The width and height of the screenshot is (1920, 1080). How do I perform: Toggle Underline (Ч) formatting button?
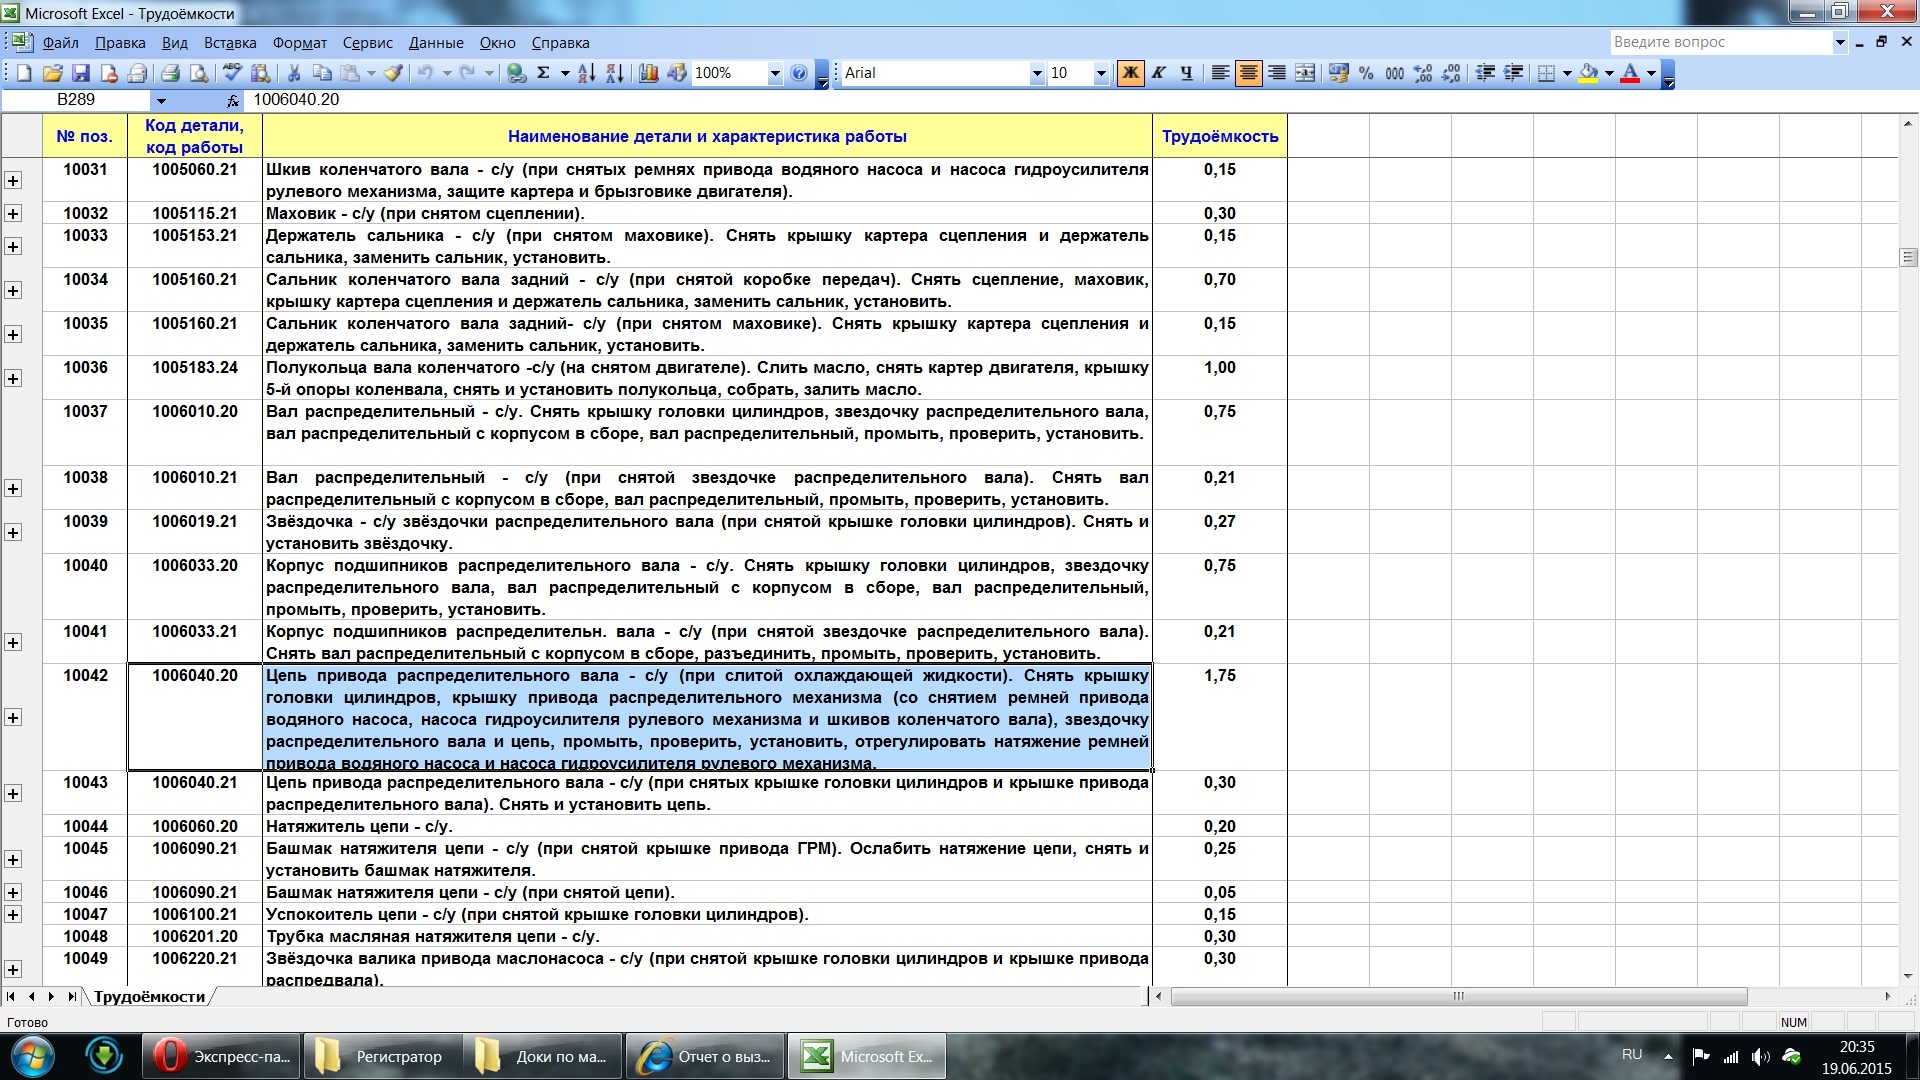click(1186, 73)
